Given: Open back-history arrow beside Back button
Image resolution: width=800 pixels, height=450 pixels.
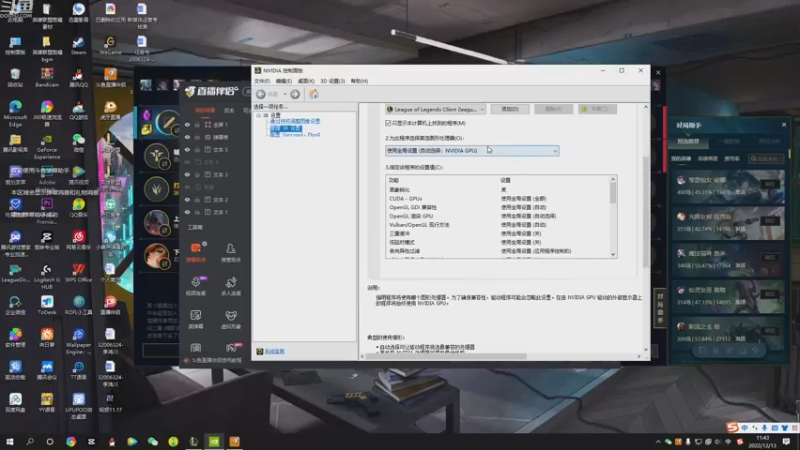Looking at the screenshot, I should point(285,94).
